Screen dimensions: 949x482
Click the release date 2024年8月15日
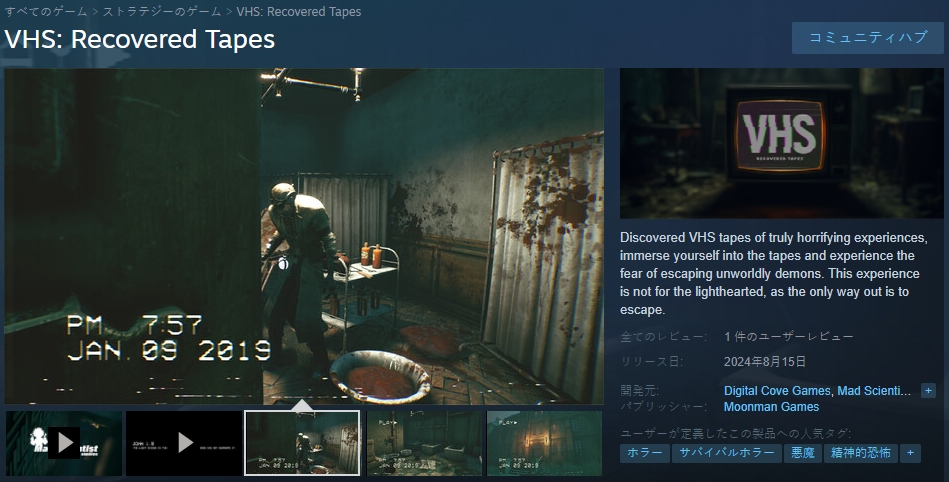pos(764,362)
